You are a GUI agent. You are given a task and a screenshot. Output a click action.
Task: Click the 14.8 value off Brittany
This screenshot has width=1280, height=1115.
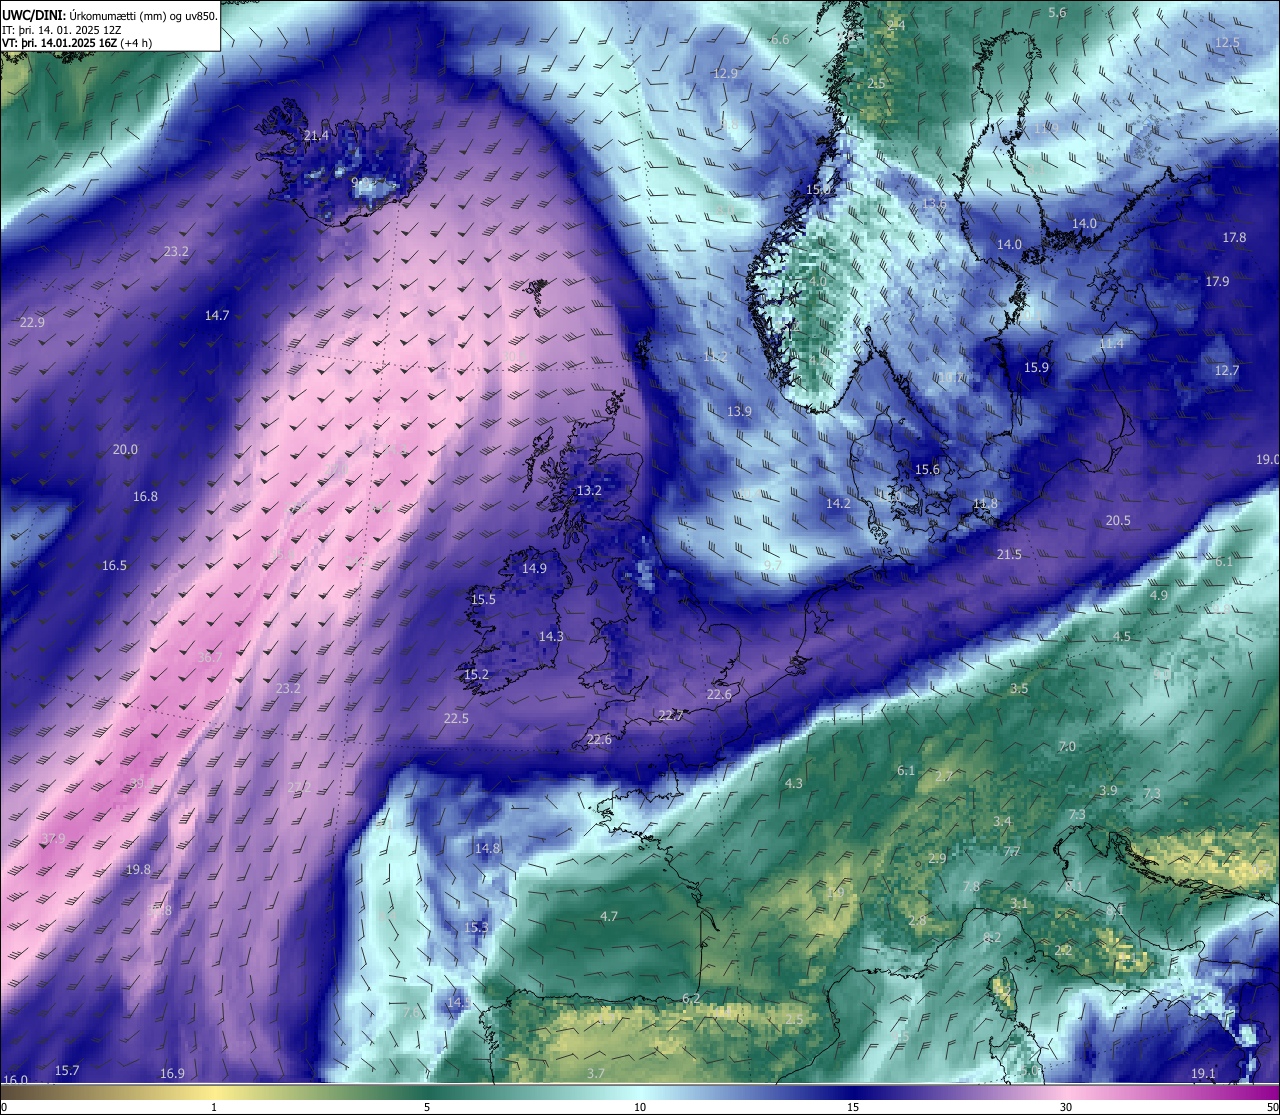pos(487,848)
